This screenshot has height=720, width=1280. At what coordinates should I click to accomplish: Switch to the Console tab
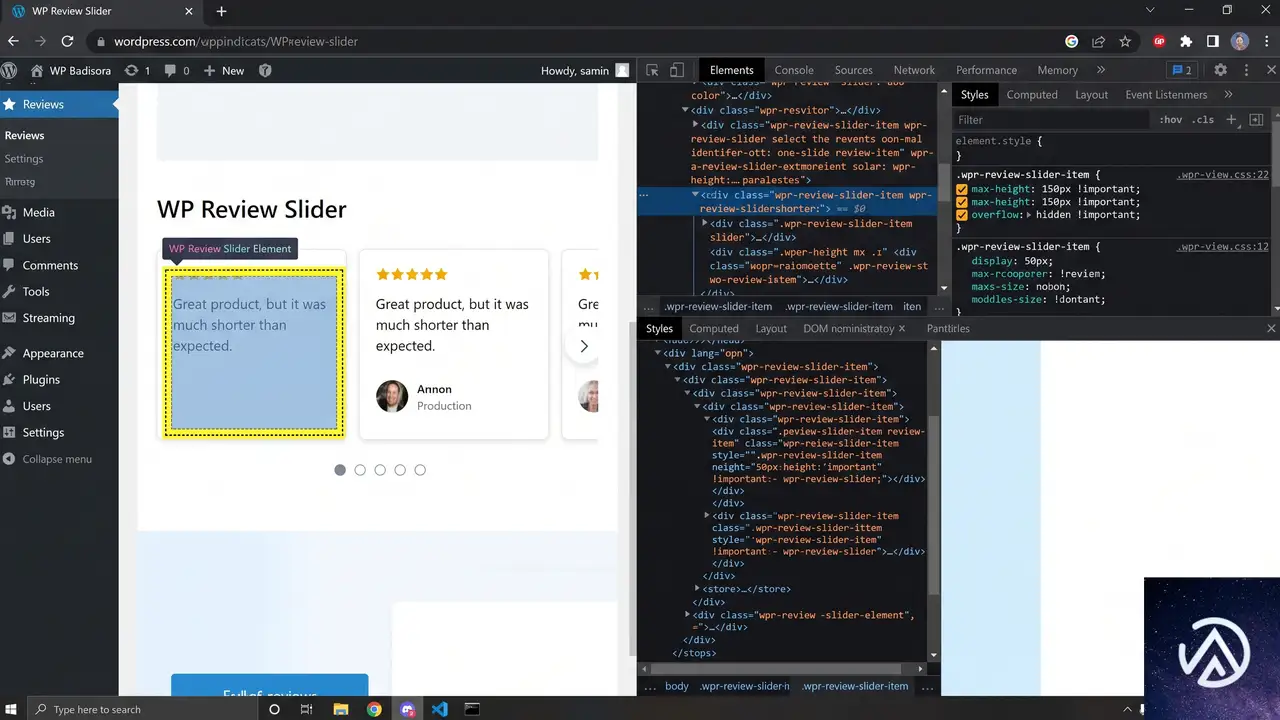[x=794, y=70]
